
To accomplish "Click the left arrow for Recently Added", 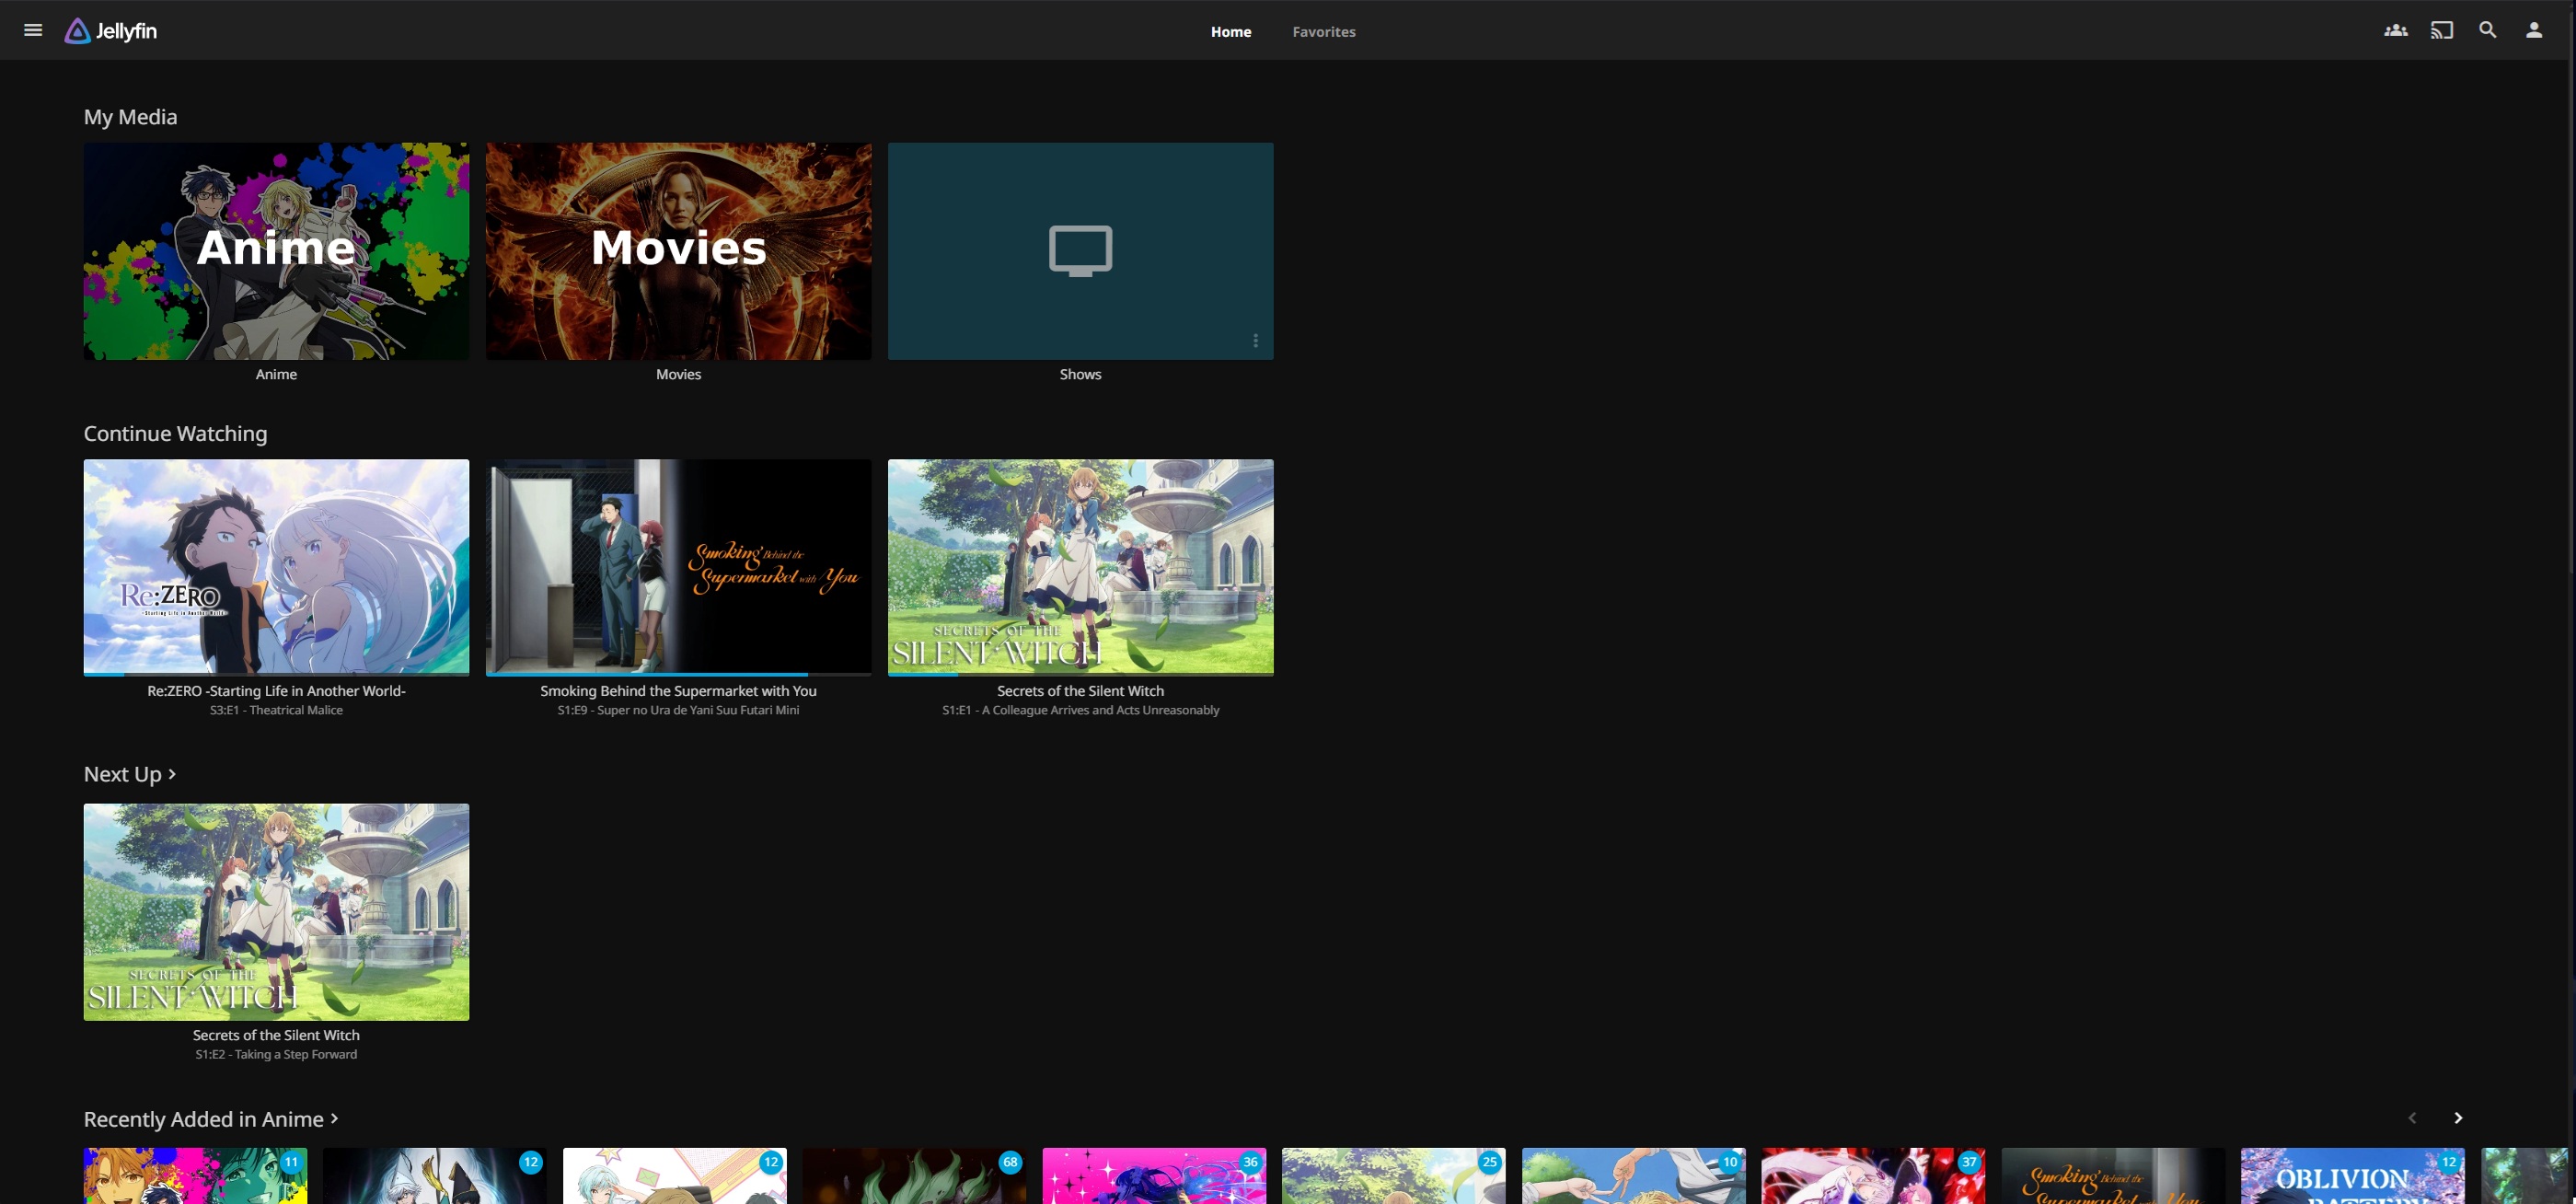I will click(2411, 1118).
